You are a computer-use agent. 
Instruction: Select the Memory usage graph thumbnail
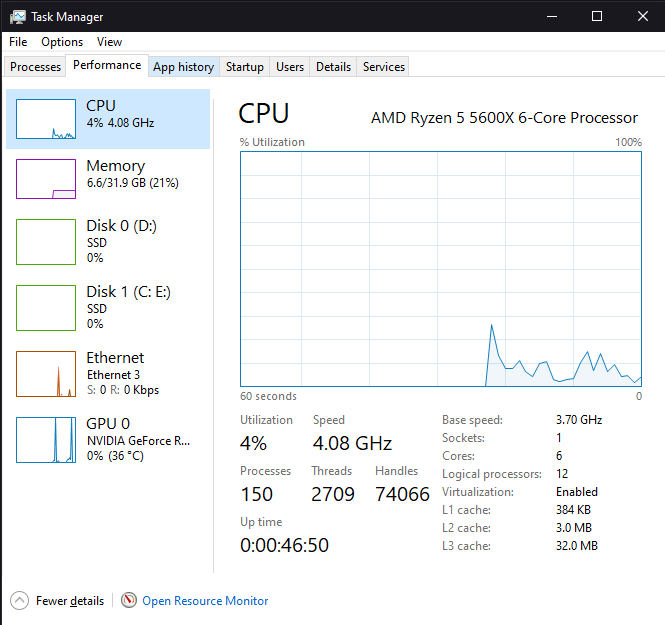[46, 179]
